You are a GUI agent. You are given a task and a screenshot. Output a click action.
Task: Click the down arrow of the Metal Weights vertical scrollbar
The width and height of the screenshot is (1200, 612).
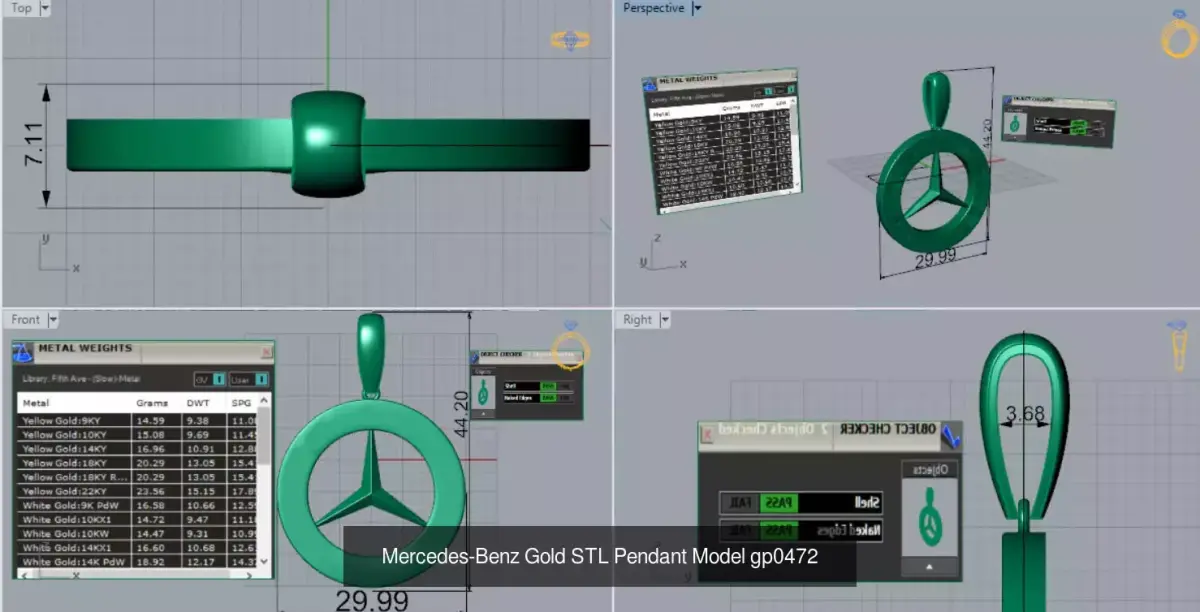[264, 563]
